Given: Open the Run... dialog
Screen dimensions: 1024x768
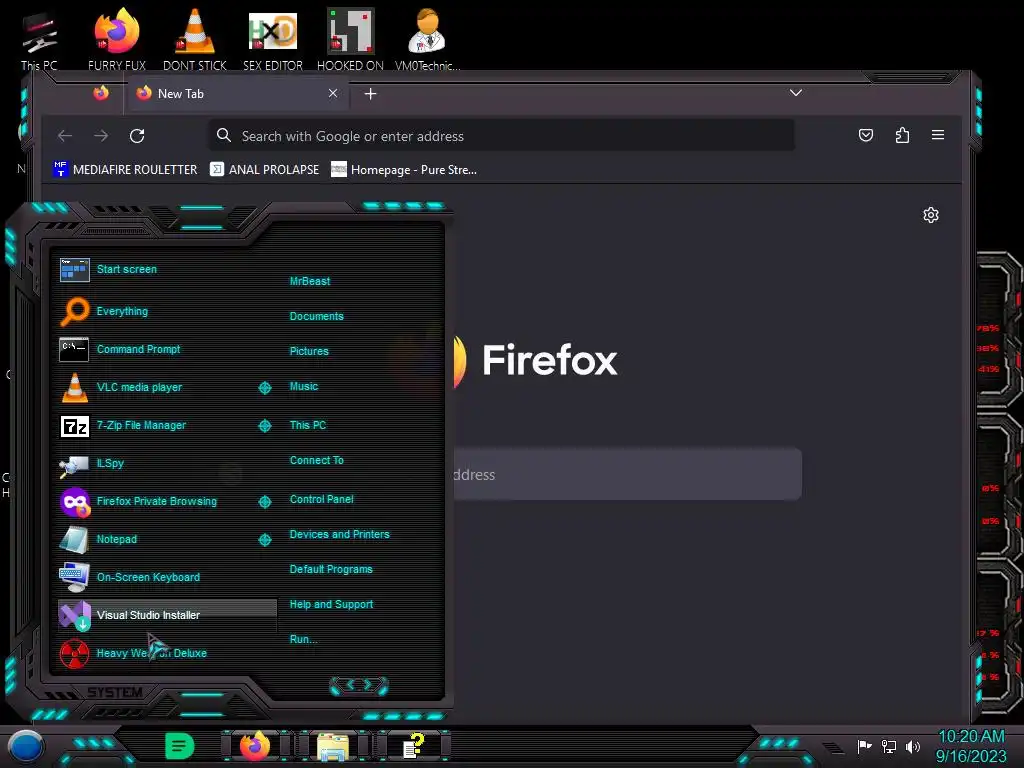Looking at the screenshot, I should 304,639.
